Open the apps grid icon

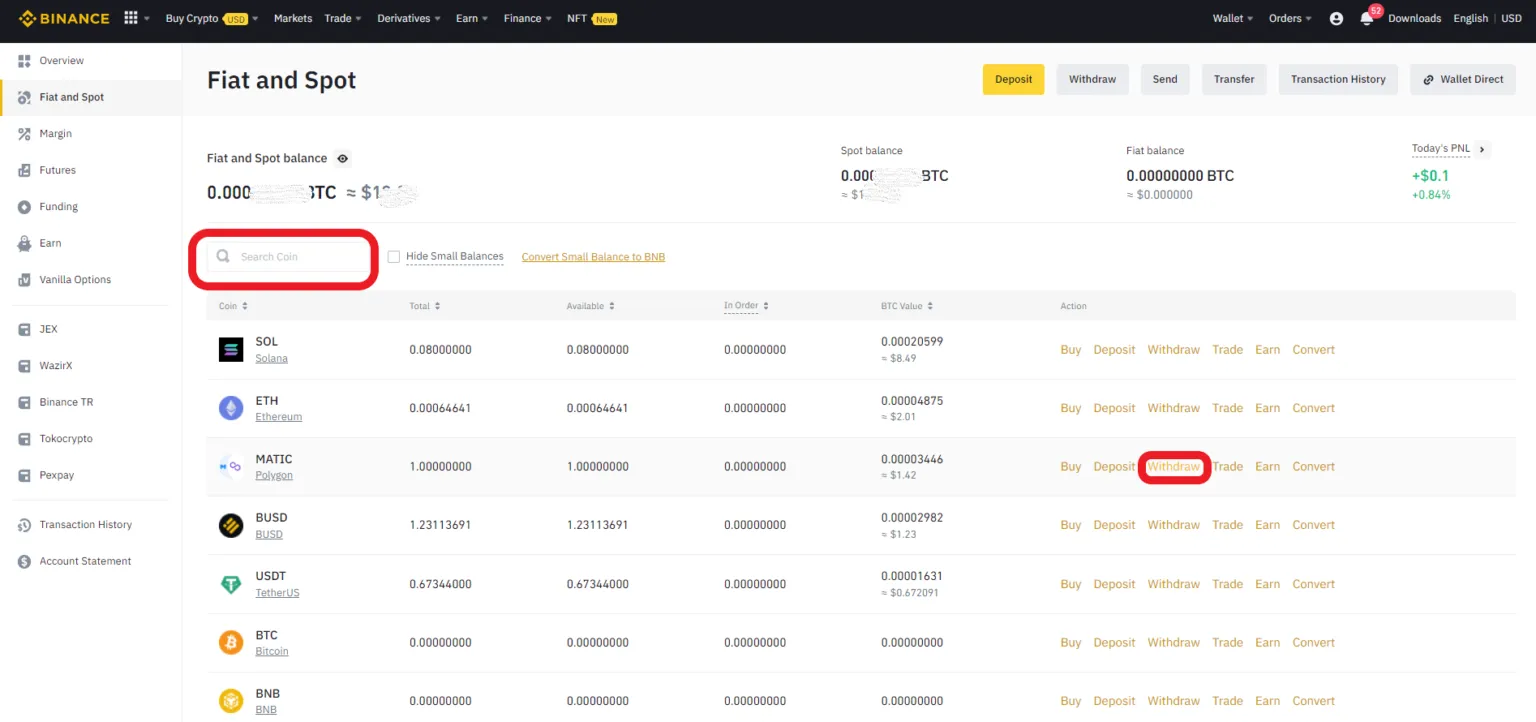[x=131, y=18]
